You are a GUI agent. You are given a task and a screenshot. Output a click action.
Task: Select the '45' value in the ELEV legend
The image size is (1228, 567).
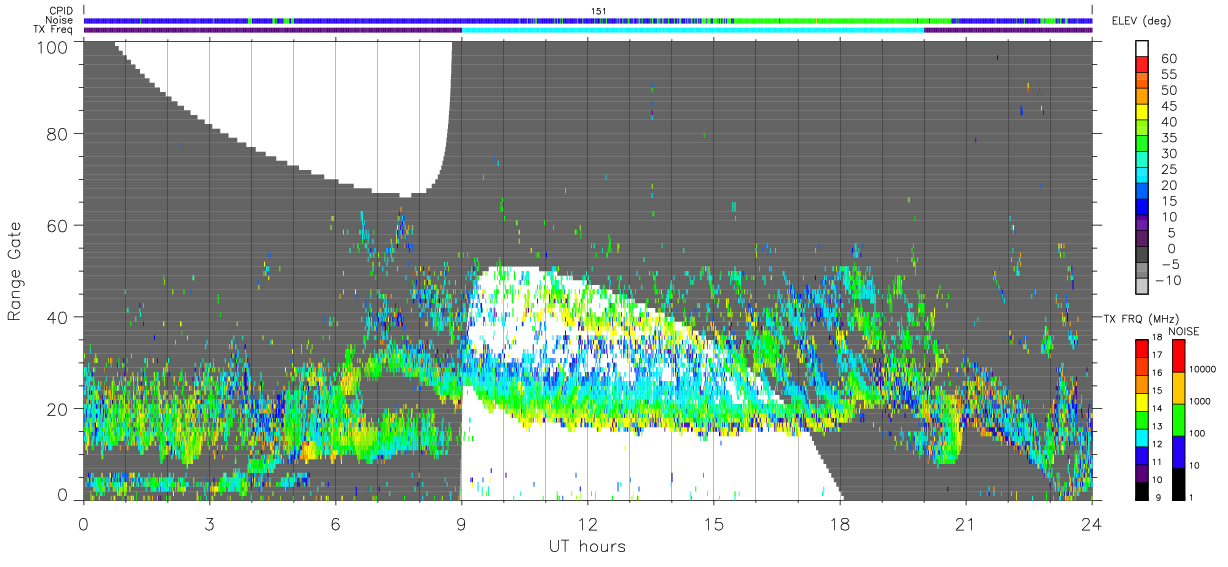(1167, 106)
